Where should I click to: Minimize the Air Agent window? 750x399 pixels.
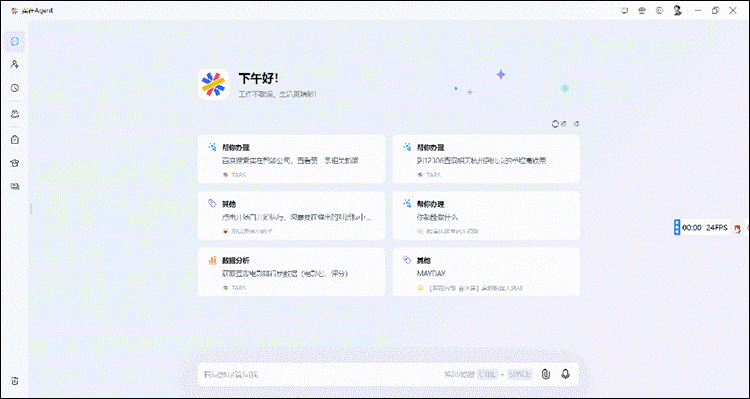[x=698, y=11]
